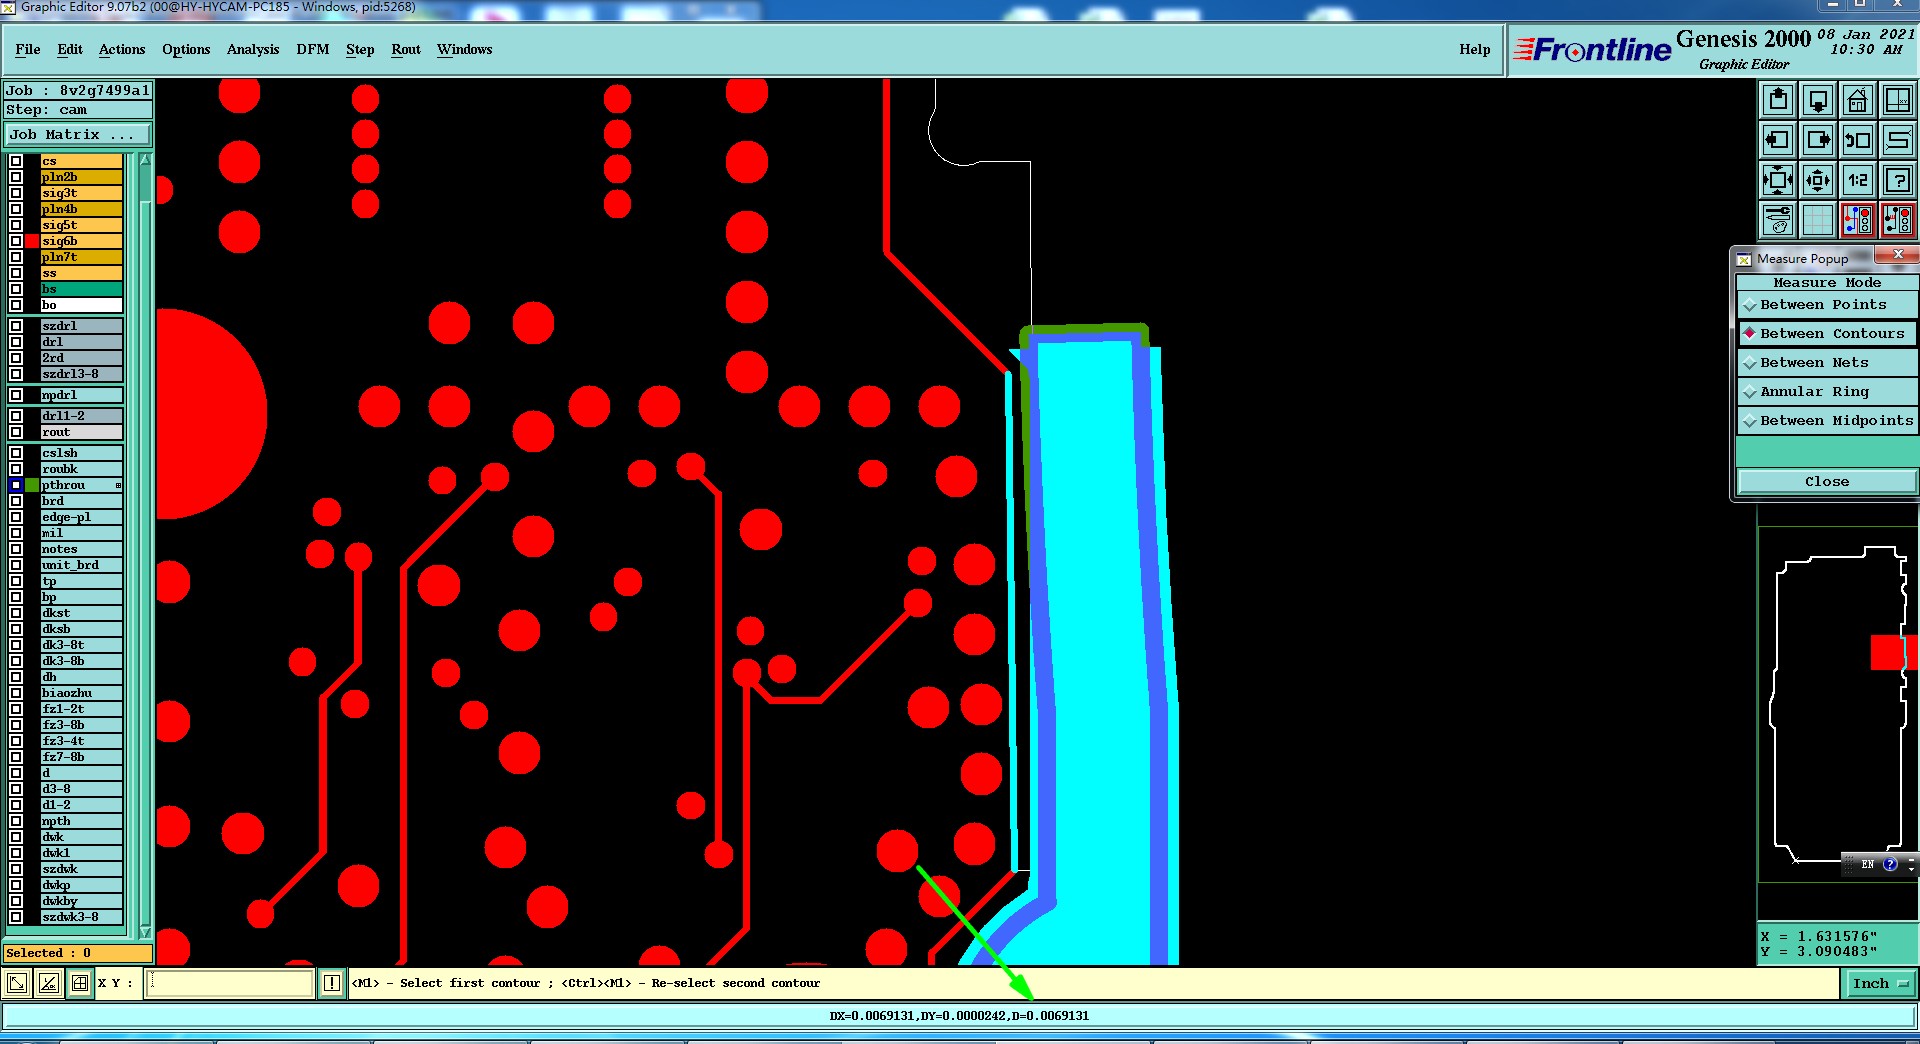Click the angle coordinate mode icon

click(x=48, y=983)
